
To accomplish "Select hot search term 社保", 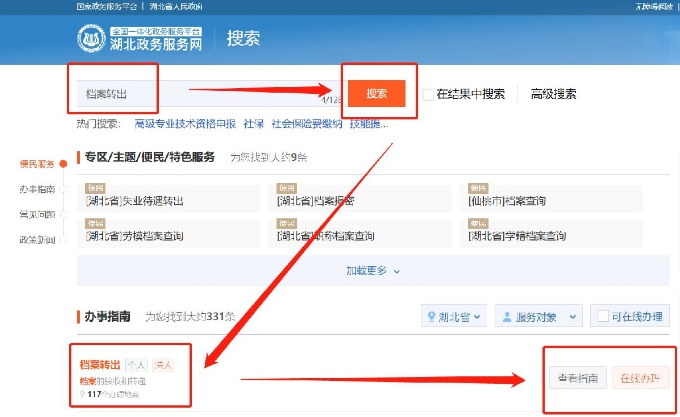I will [254, 124].
